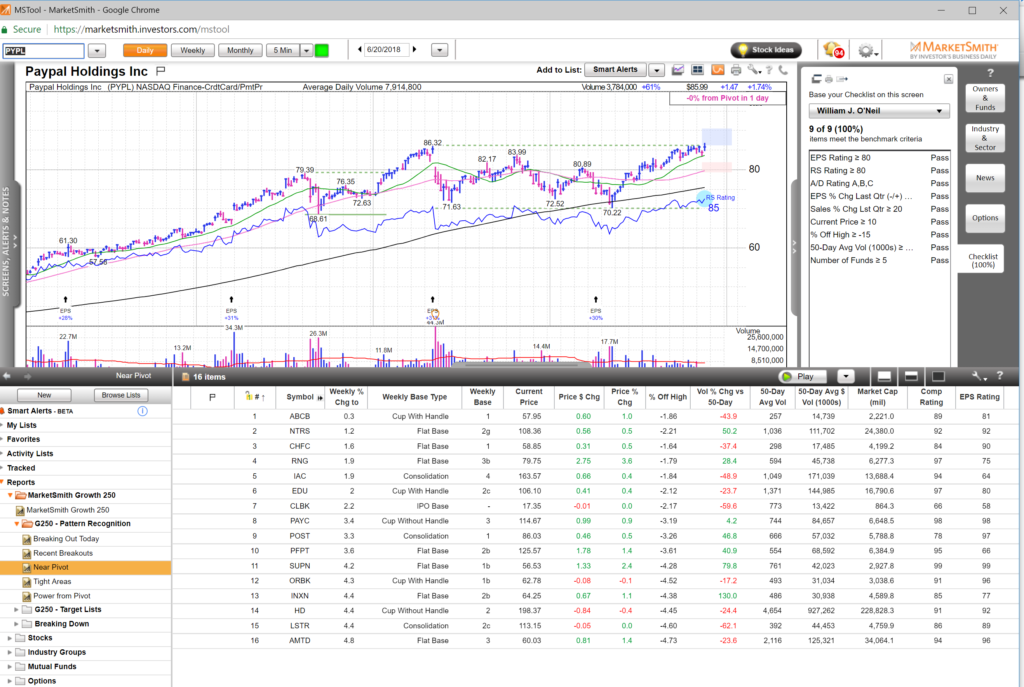Viewport: 1024px width, 687px height.
Task: Flag the Paypal Holdings chart title
Action: pos(161,71)
